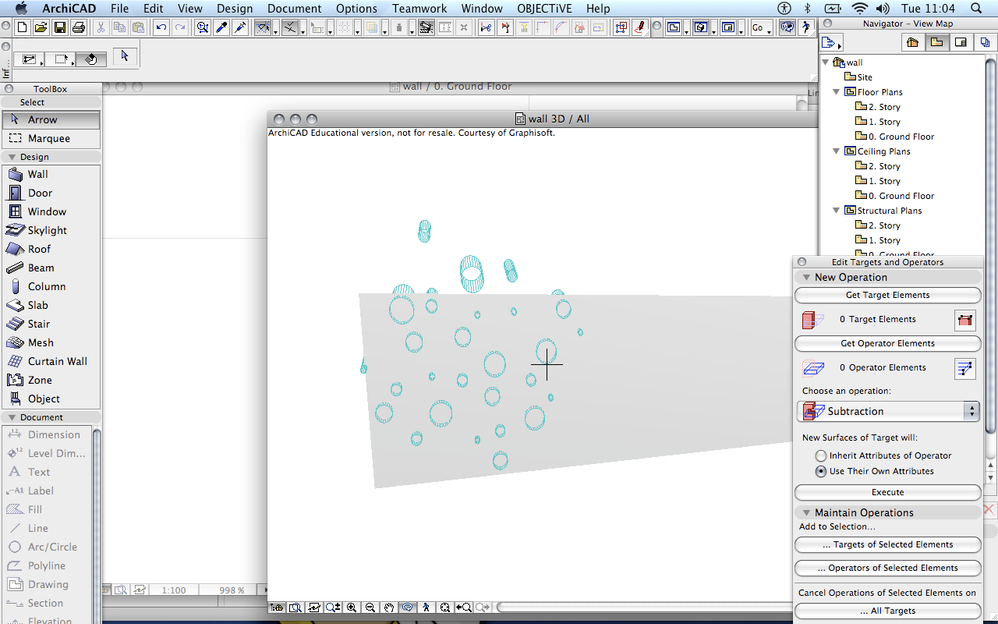Toggle the quick selection magnet button
998x624 pixels.
(x=91, y=59)
